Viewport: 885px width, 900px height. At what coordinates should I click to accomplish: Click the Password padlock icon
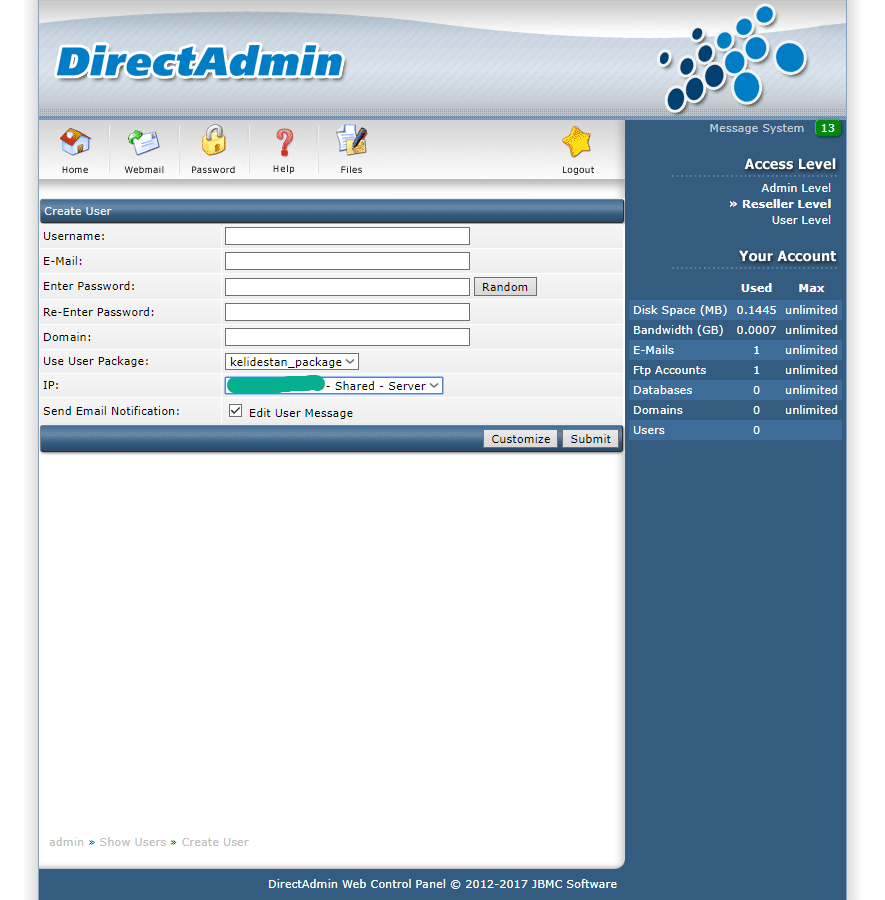pos(213,141)
